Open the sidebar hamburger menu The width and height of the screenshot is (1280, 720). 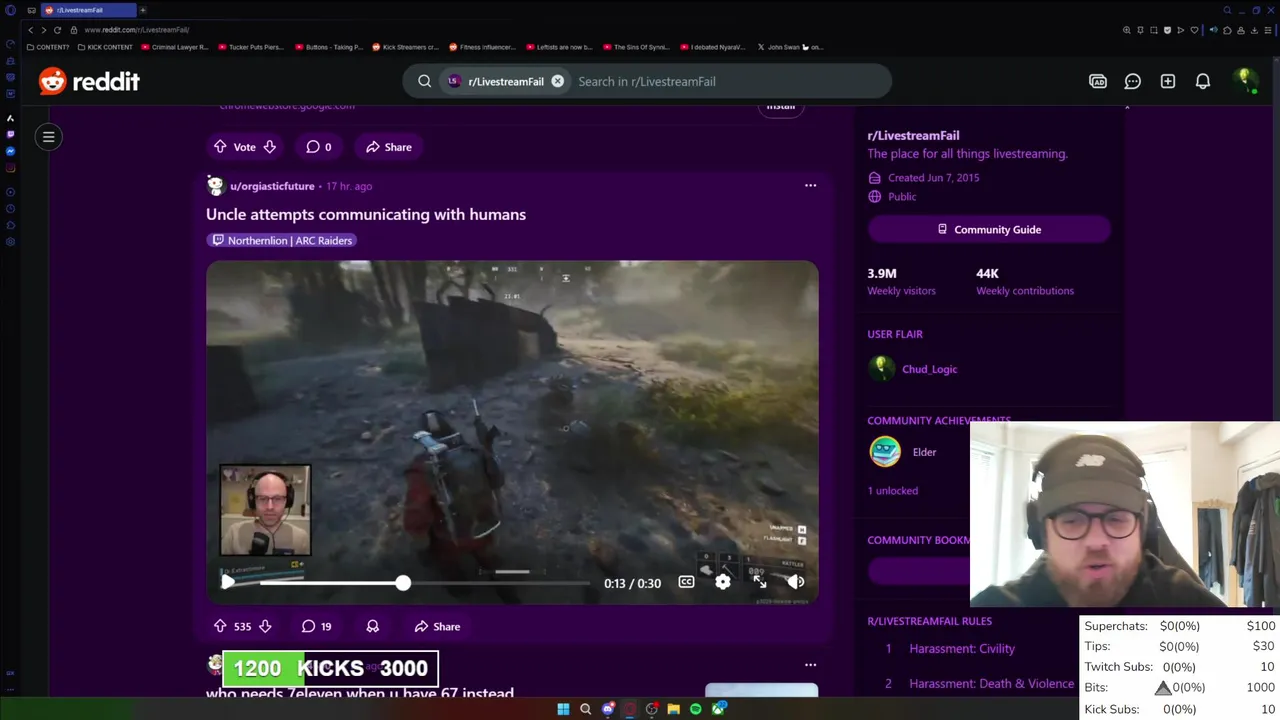(x=48, y=137)
